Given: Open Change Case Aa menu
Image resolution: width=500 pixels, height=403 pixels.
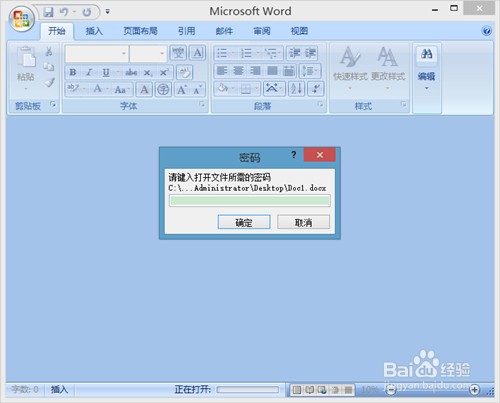Looking at the screenshot, I should pos(122,89).
